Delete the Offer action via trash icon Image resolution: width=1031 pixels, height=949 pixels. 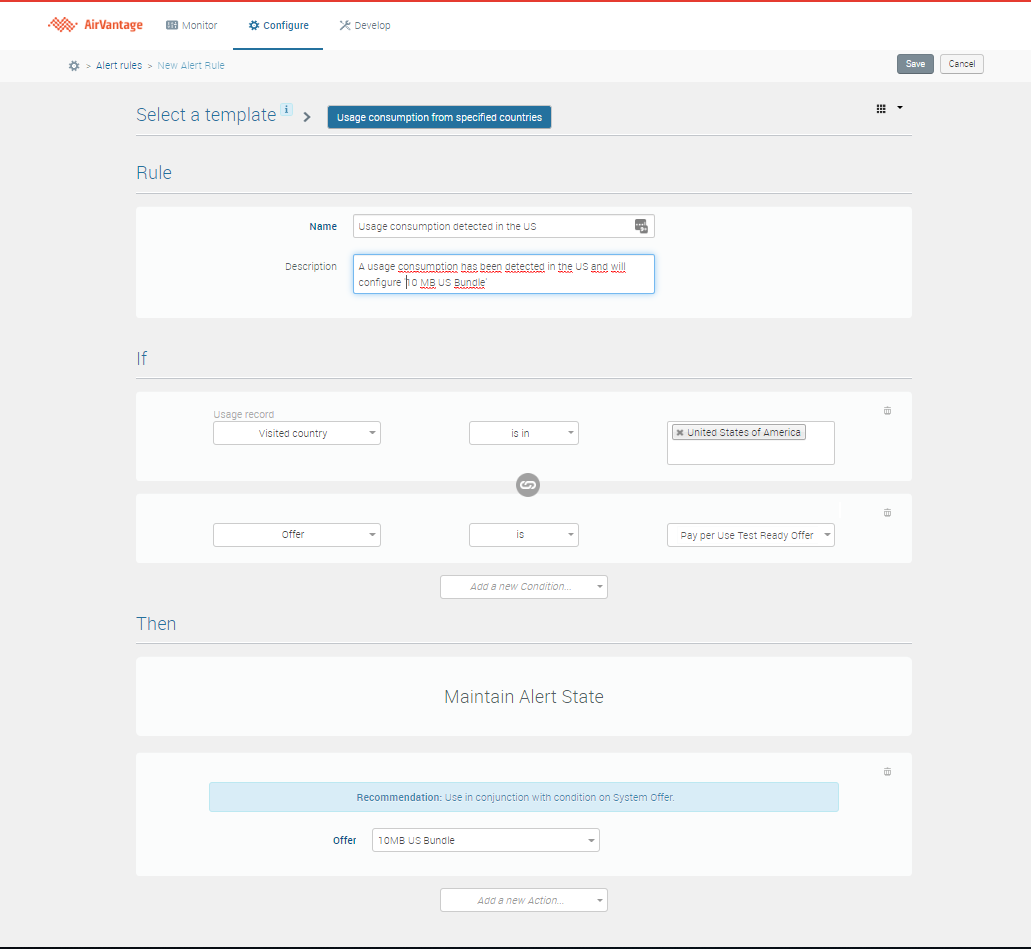pyautogui.click(x=887, y=772)
